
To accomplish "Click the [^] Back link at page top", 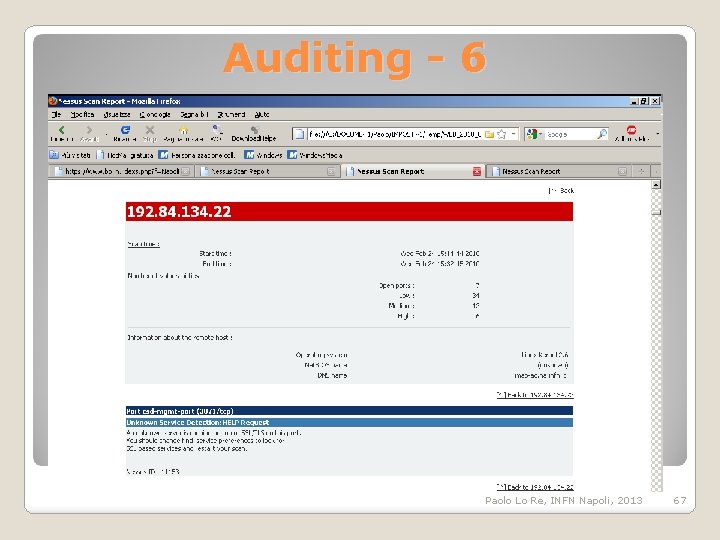I will 561,190.
